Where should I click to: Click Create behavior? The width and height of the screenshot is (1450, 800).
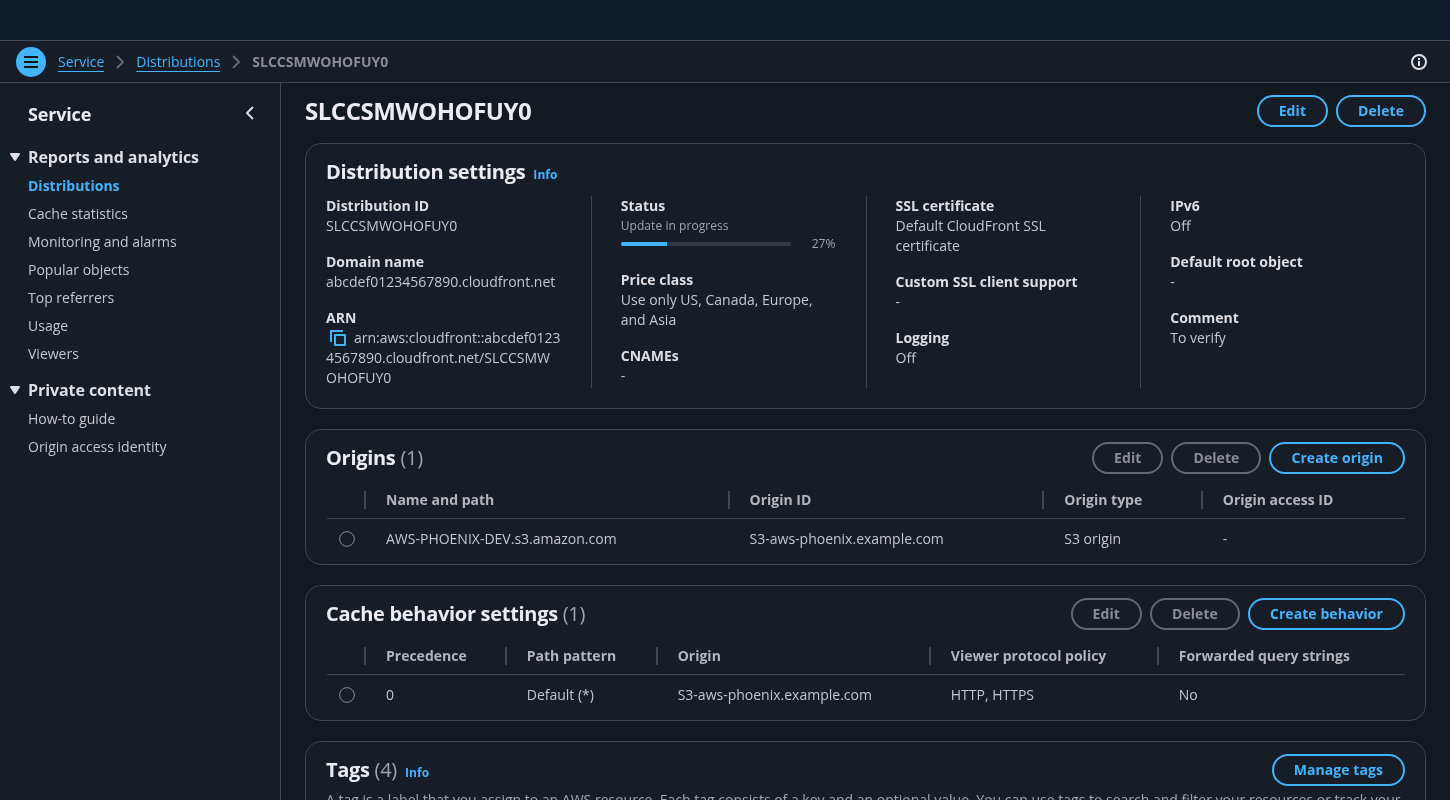click(x=1326, y=614)
